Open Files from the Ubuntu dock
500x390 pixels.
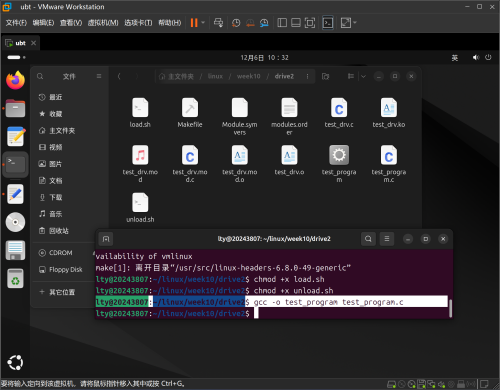tap(15, 108)
